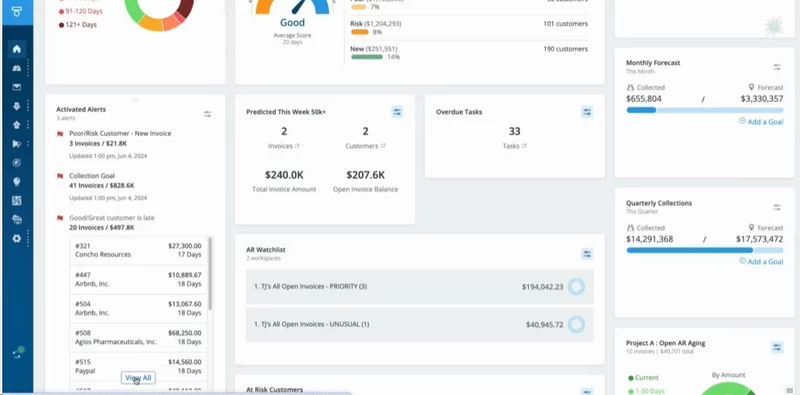Viewport: 800px width, 395px height.
Task: Open TJ's All Open Invoices PRIORITY workspace
Action: point(419,287)
